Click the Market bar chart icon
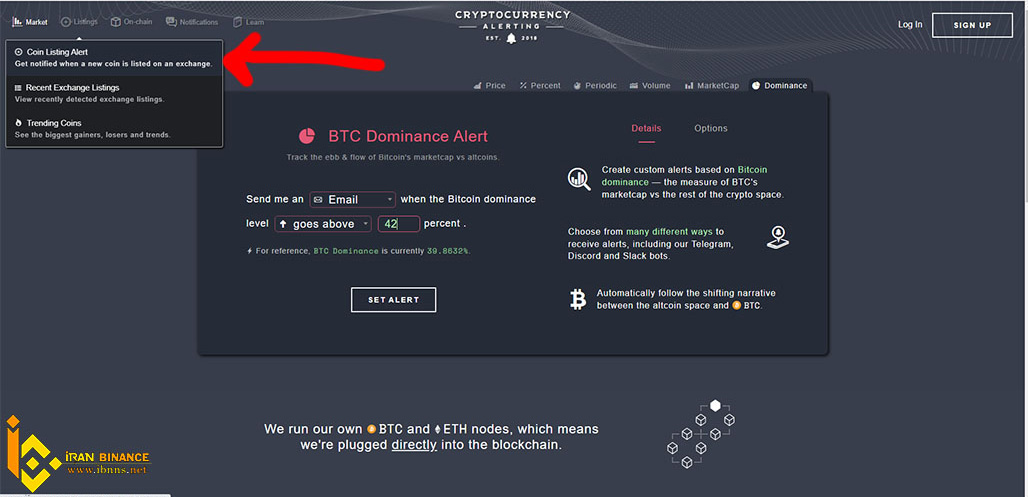Image resolution: width=1028 pixels, height=497 pixels. coord(17,22)
